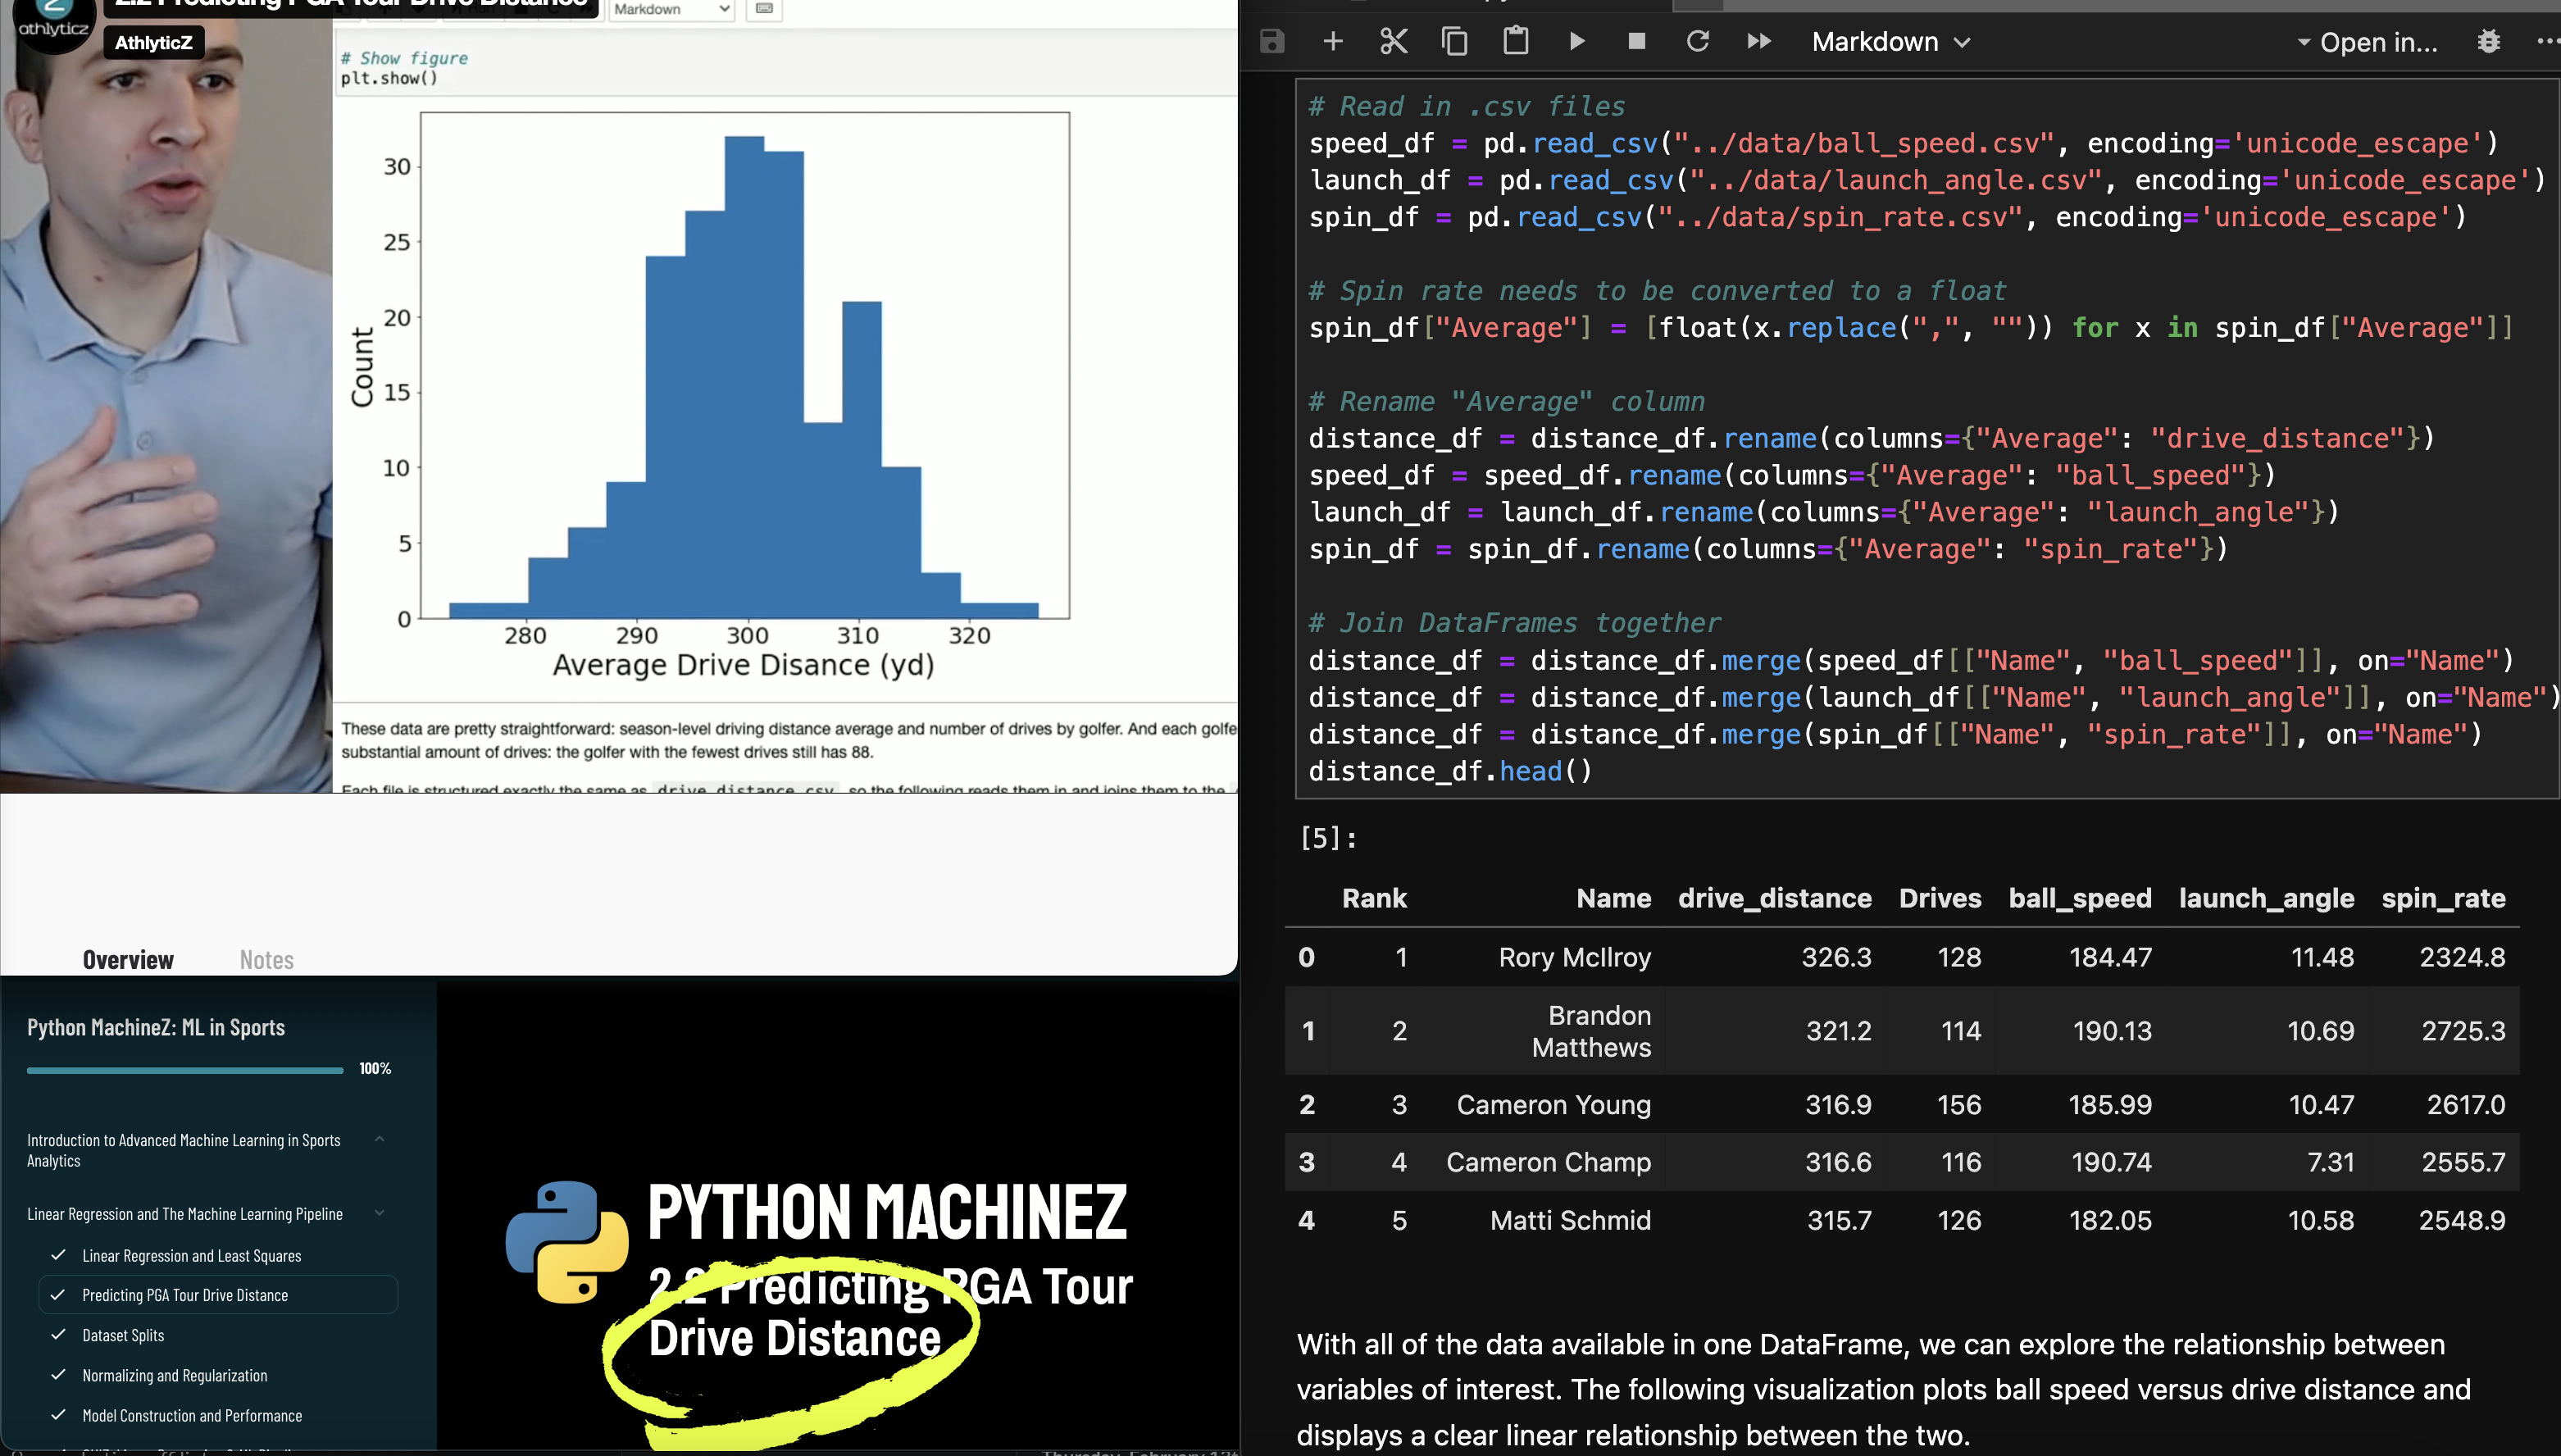Copy the selected cell
2561x1456 pixels.
[x=1454, y=42]
